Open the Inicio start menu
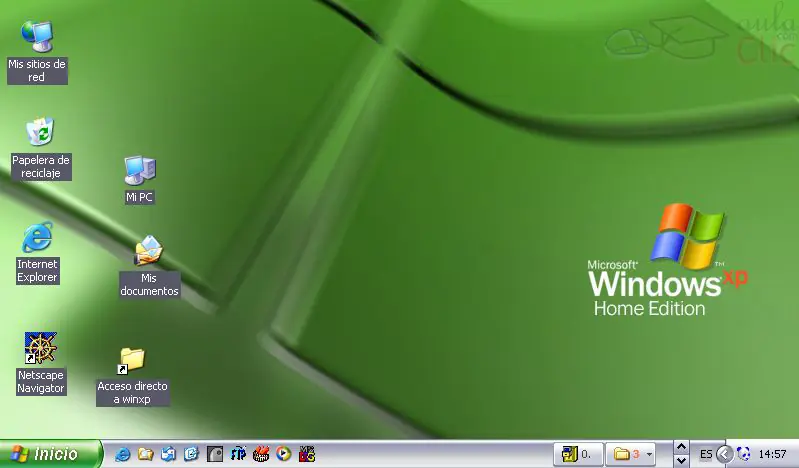 pyautogui.click(x=51, y=453)
